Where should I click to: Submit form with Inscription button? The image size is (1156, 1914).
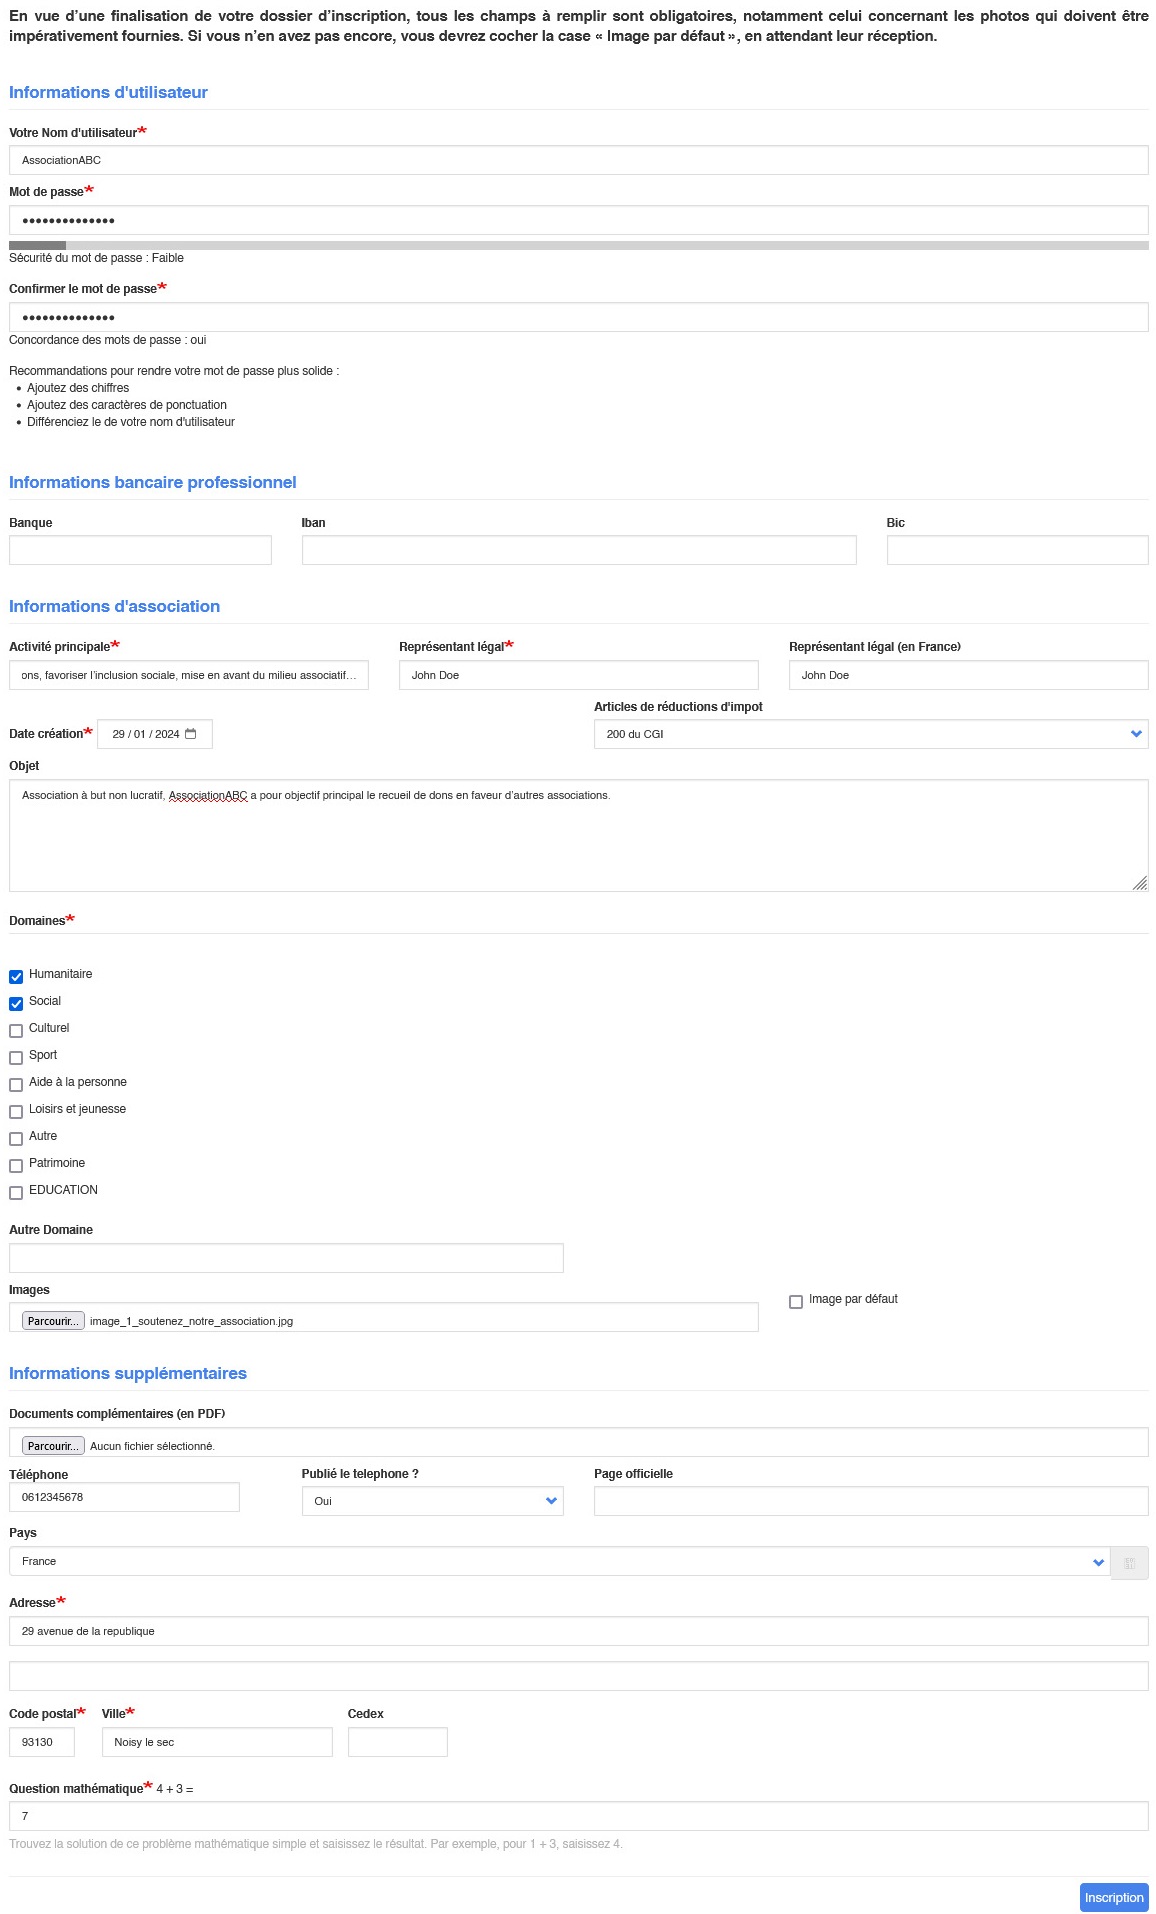[1113, 1897]
